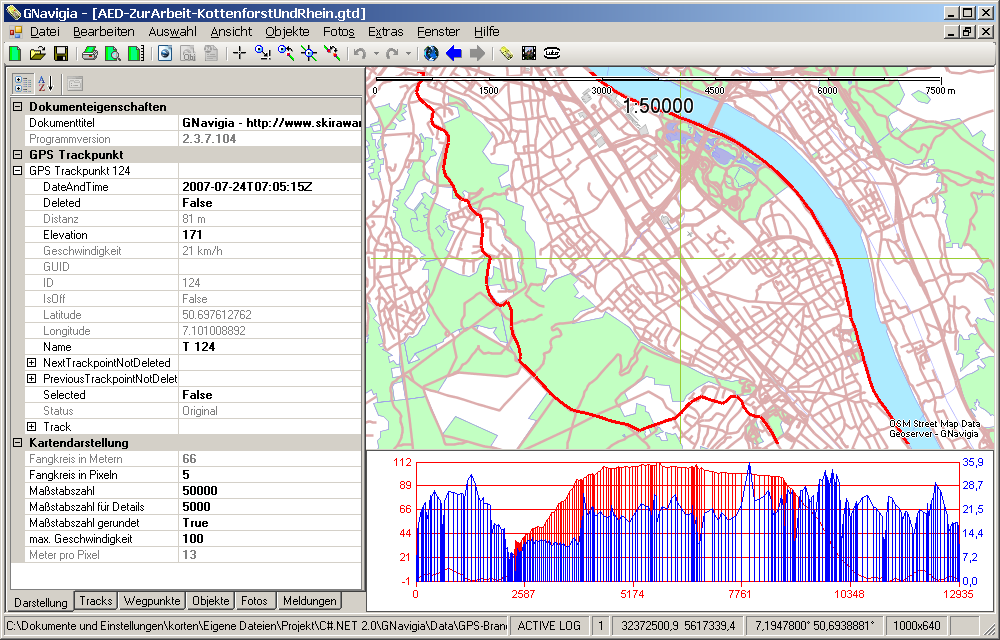Select the Darstellung tab
Viewport: 1000px width, 640px height.
pos(41,602)
